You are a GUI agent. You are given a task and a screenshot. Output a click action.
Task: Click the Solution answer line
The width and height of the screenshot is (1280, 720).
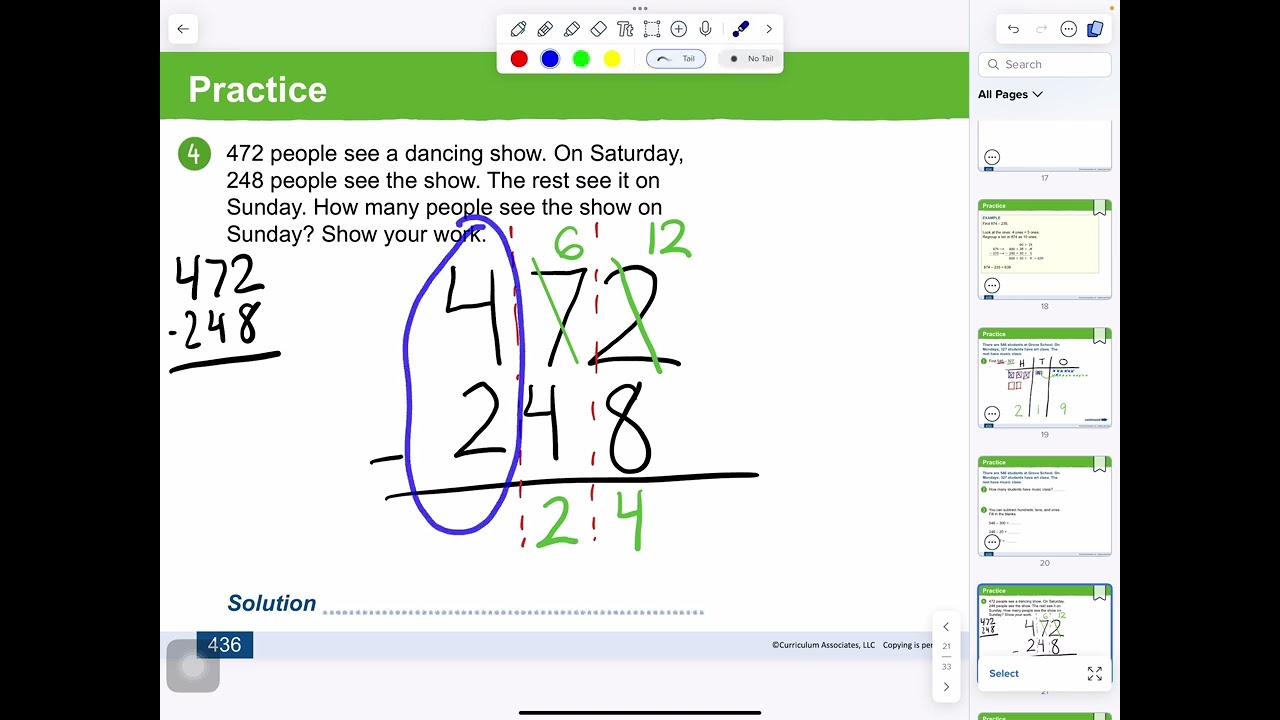coord(513,611)
